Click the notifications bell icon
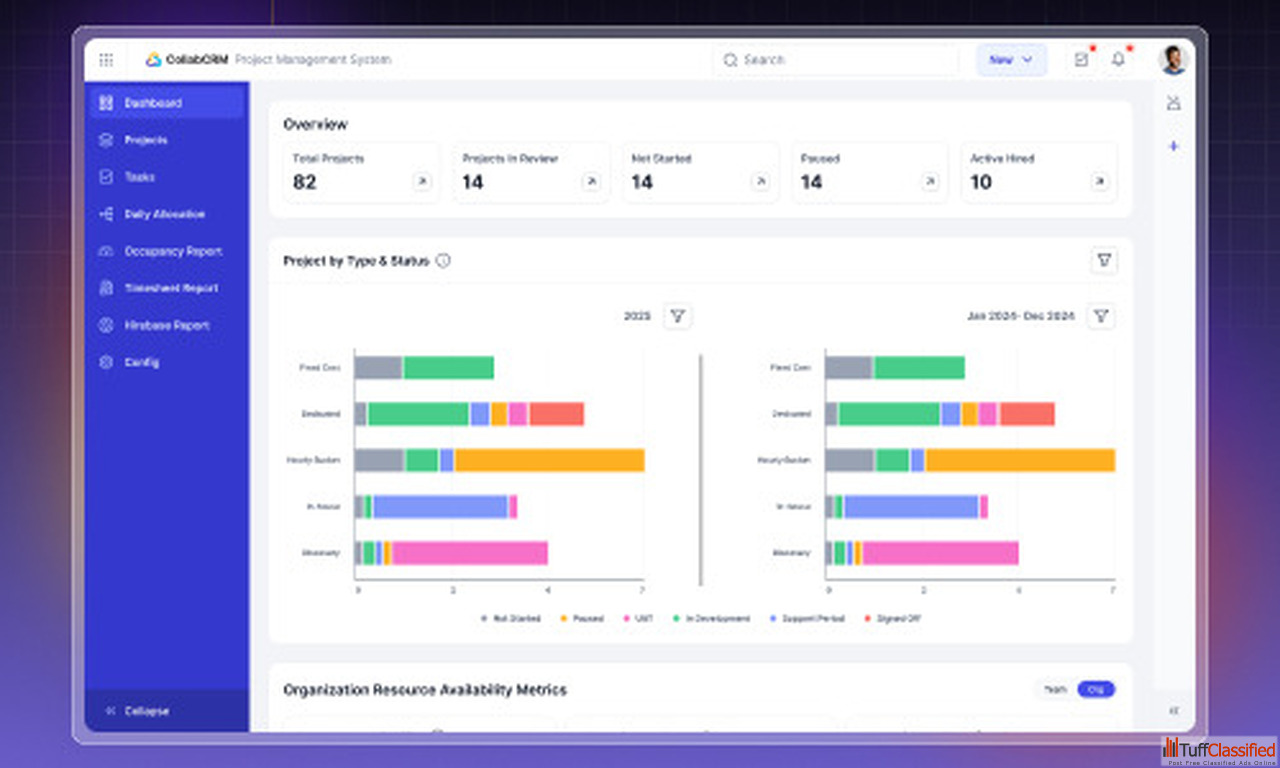 click(x=1118, y=60)
